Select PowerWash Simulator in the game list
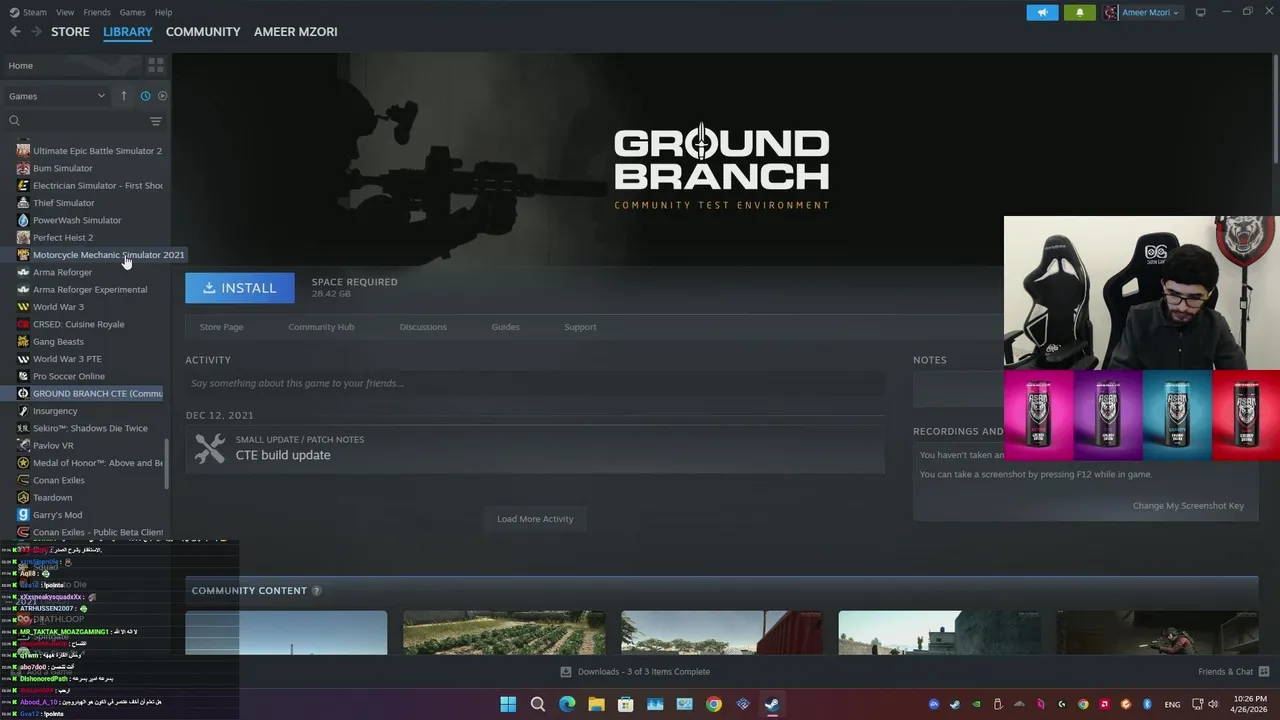 pyautogui.click(x=77, y=220)
